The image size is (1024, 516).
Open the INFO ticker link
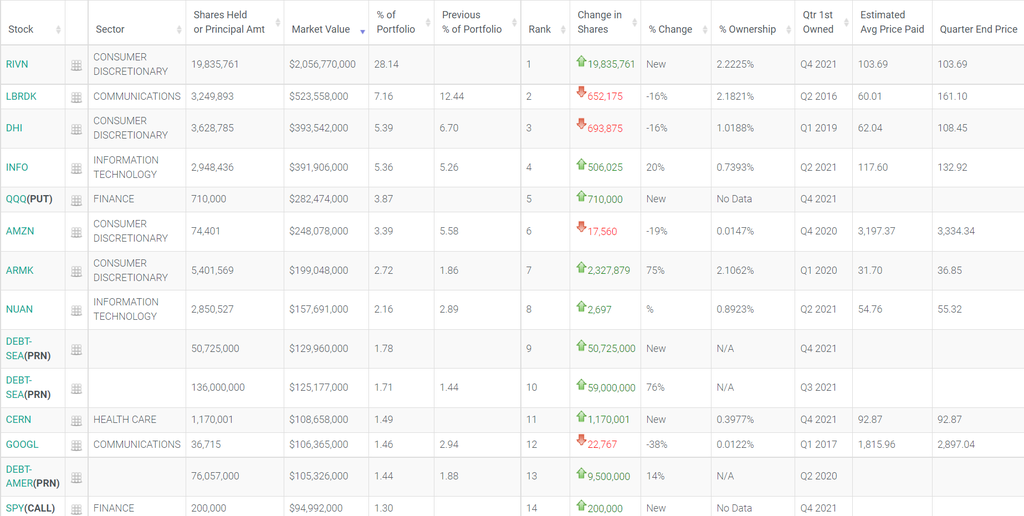(17, 167)
